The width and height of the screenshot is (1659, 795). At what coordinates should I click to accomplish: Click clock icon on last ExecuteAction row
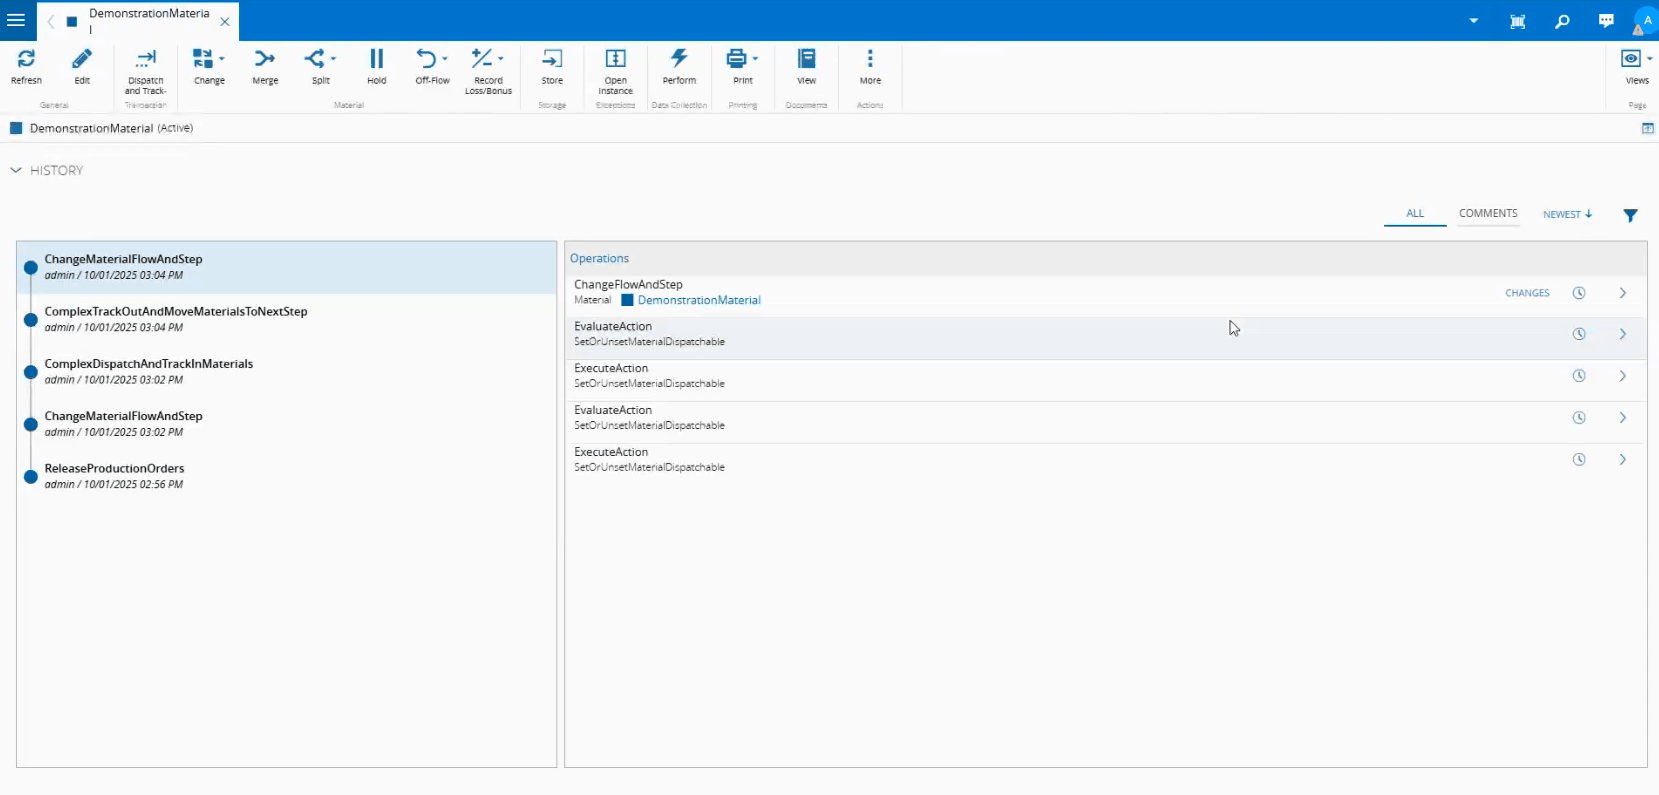point(1579,460)
